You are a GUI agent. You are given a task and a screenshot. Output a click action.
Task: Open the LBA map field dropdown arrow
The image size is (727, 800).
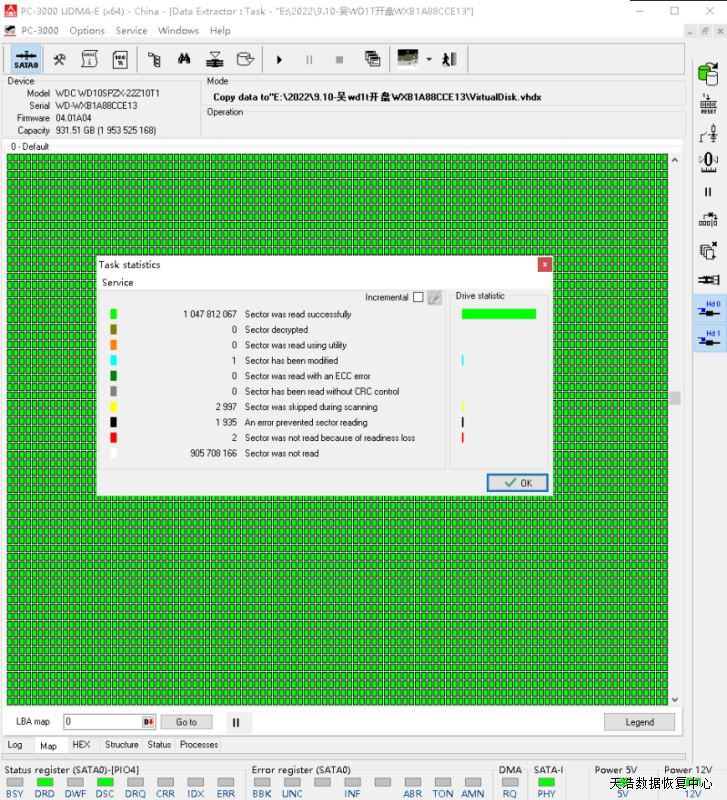149,722
